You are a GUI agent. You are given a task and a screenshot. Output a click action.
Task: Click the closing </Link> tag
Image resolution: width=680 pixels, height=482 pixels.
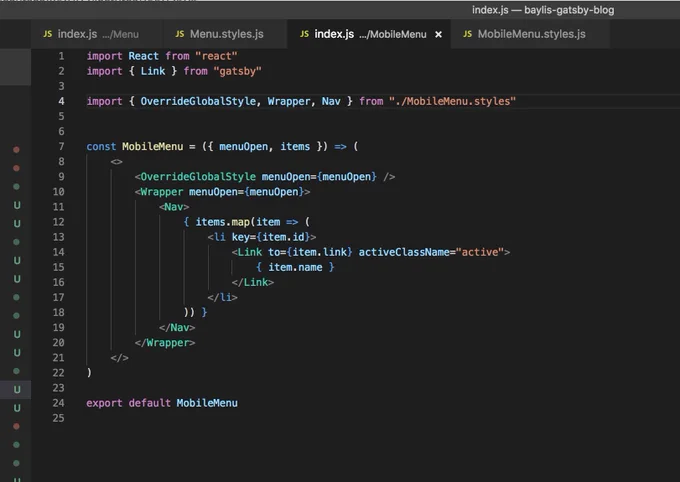[253, 282]
